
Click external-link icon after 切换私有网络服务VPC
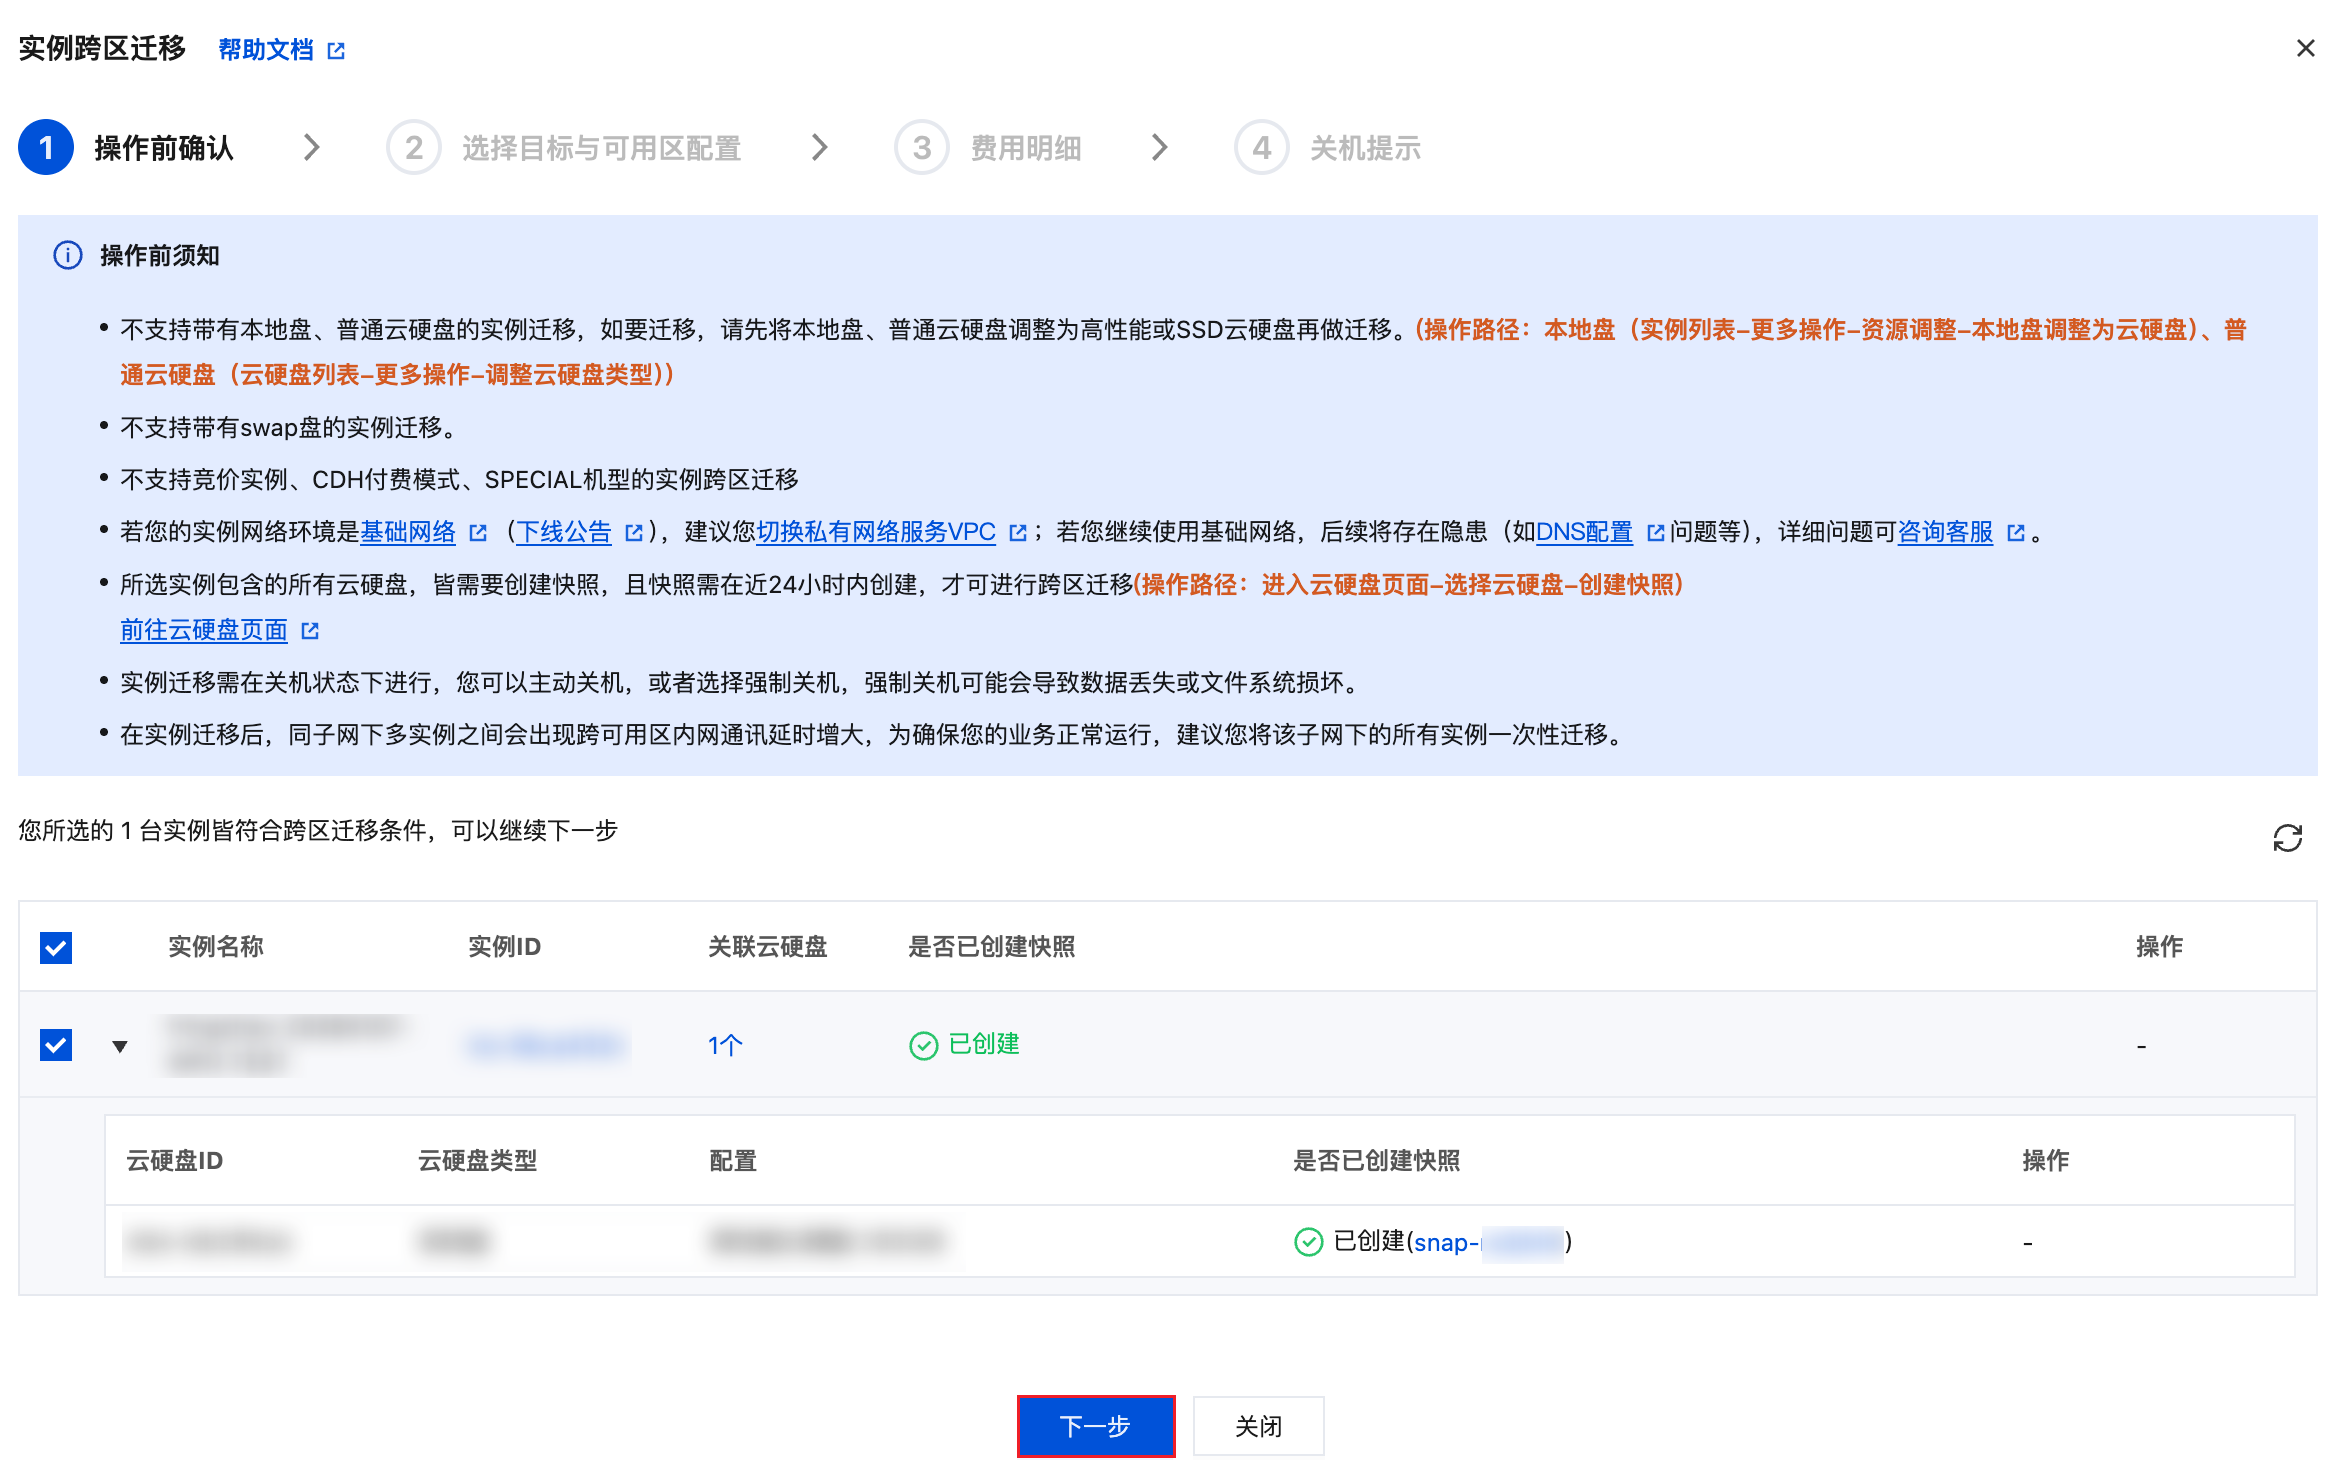pyautogui.click(x=1018, y=533)
